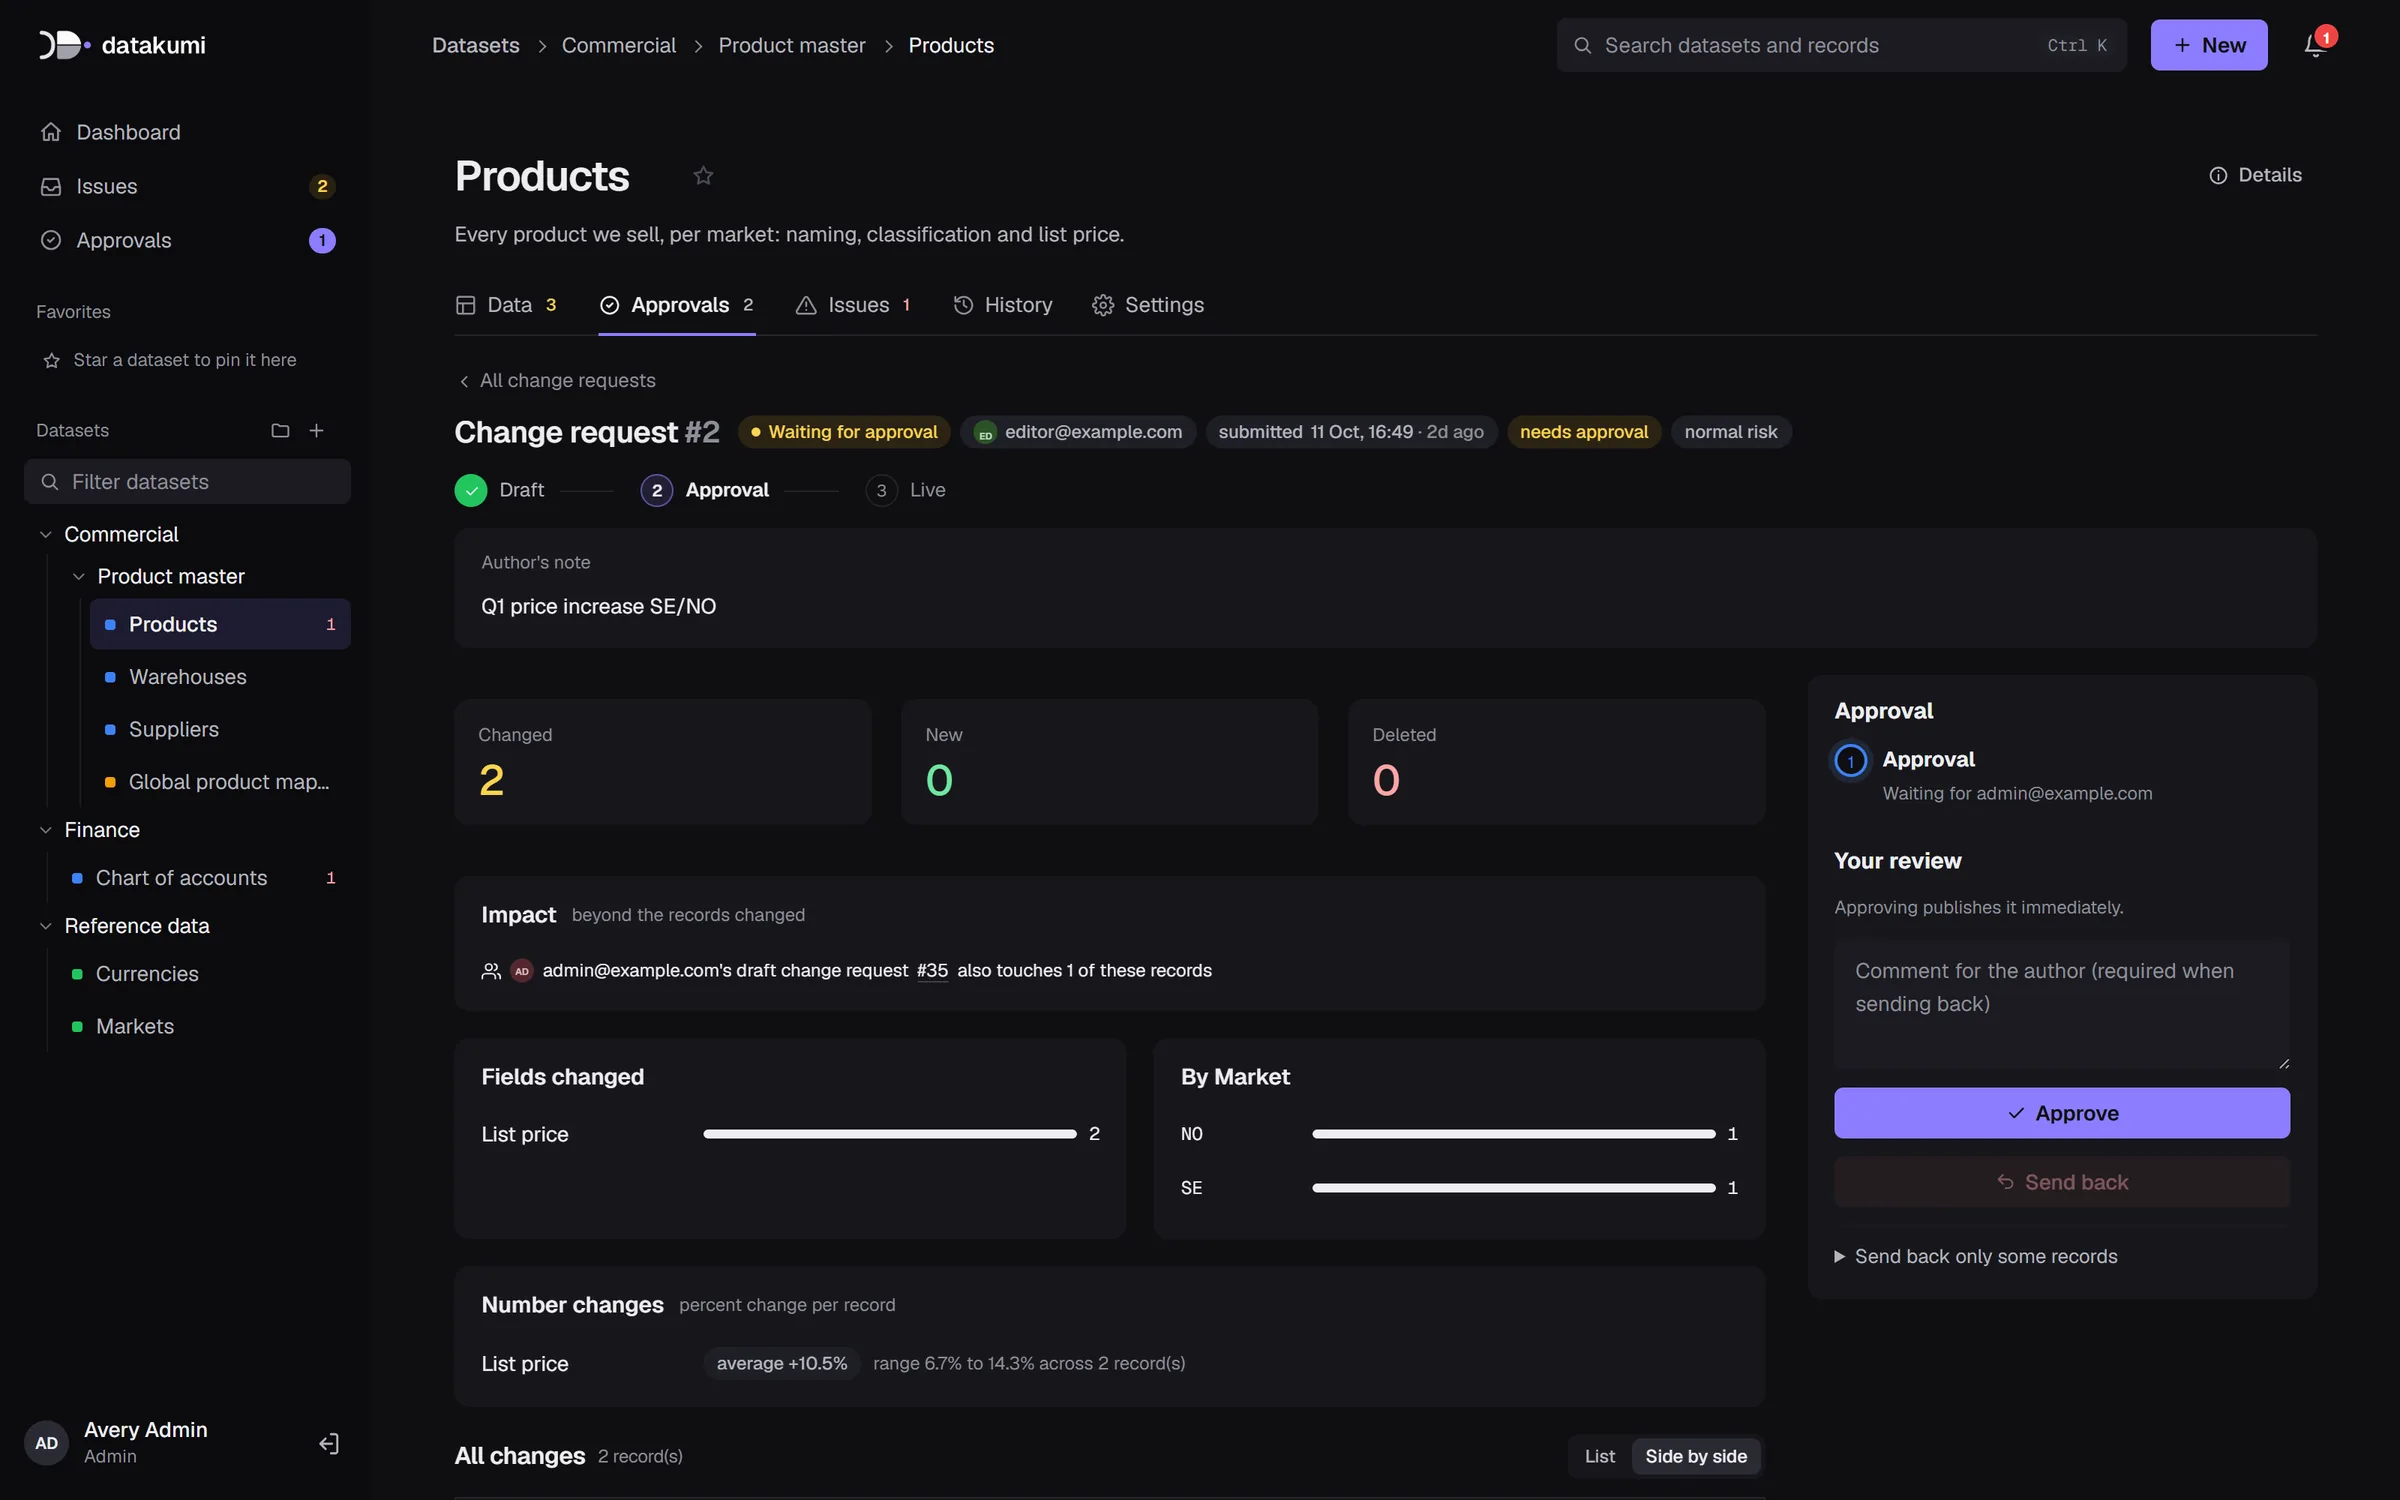Viewport: 2400px width, 1500px height.
Task: Open Dashboard from the sidebar
Action: coord(187,132)
